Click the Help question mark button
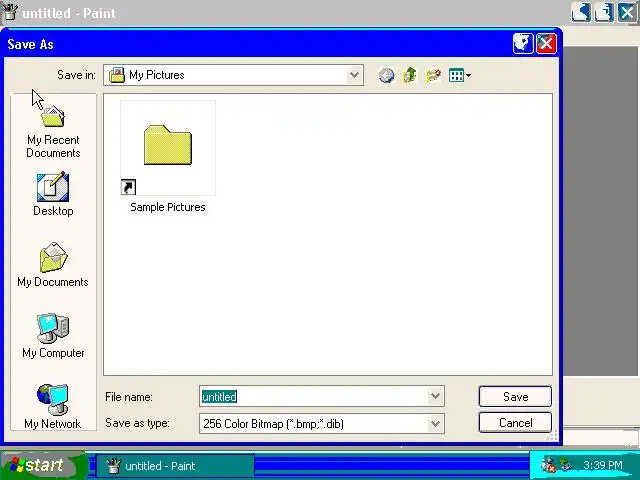 [523, 43]
